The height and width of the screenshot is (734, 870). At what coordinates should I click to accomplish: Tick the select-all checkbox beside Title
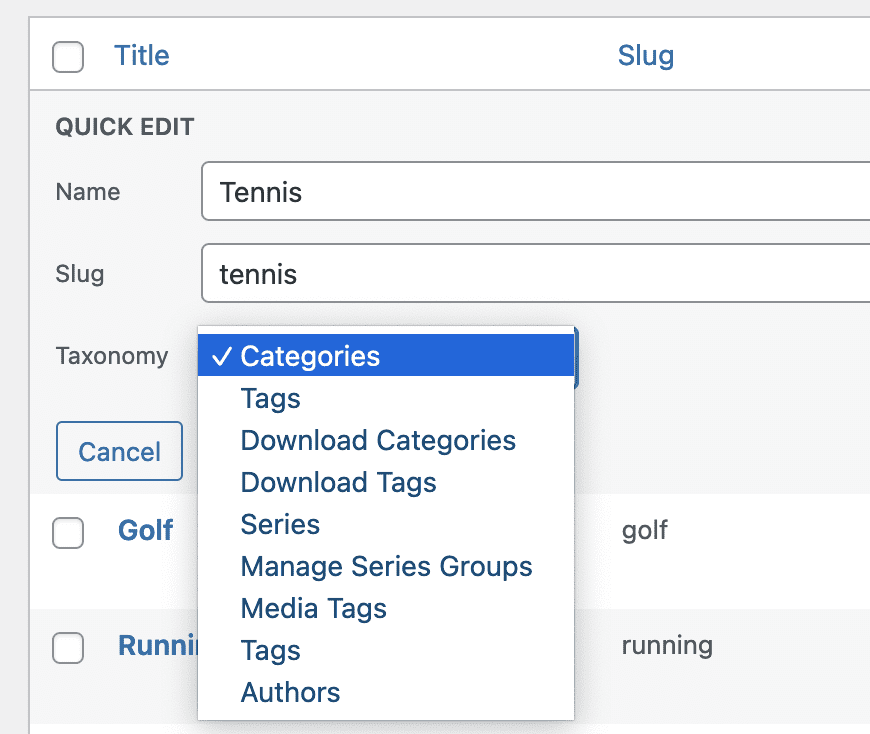point(68,57)
